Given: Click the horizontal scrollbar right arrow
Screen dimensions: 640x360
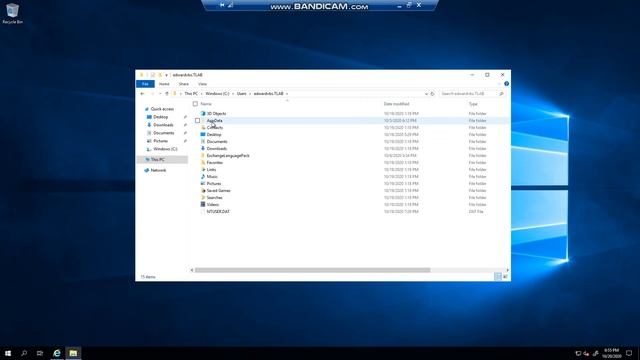Looking at the screenshot, I should pos(507,270).
